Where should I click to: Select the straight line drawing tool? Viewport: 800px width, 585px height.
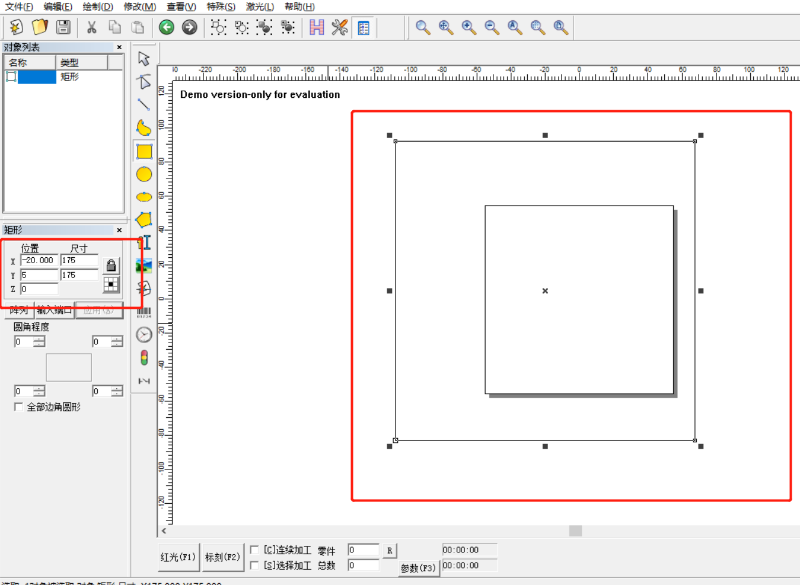[144, 104]
